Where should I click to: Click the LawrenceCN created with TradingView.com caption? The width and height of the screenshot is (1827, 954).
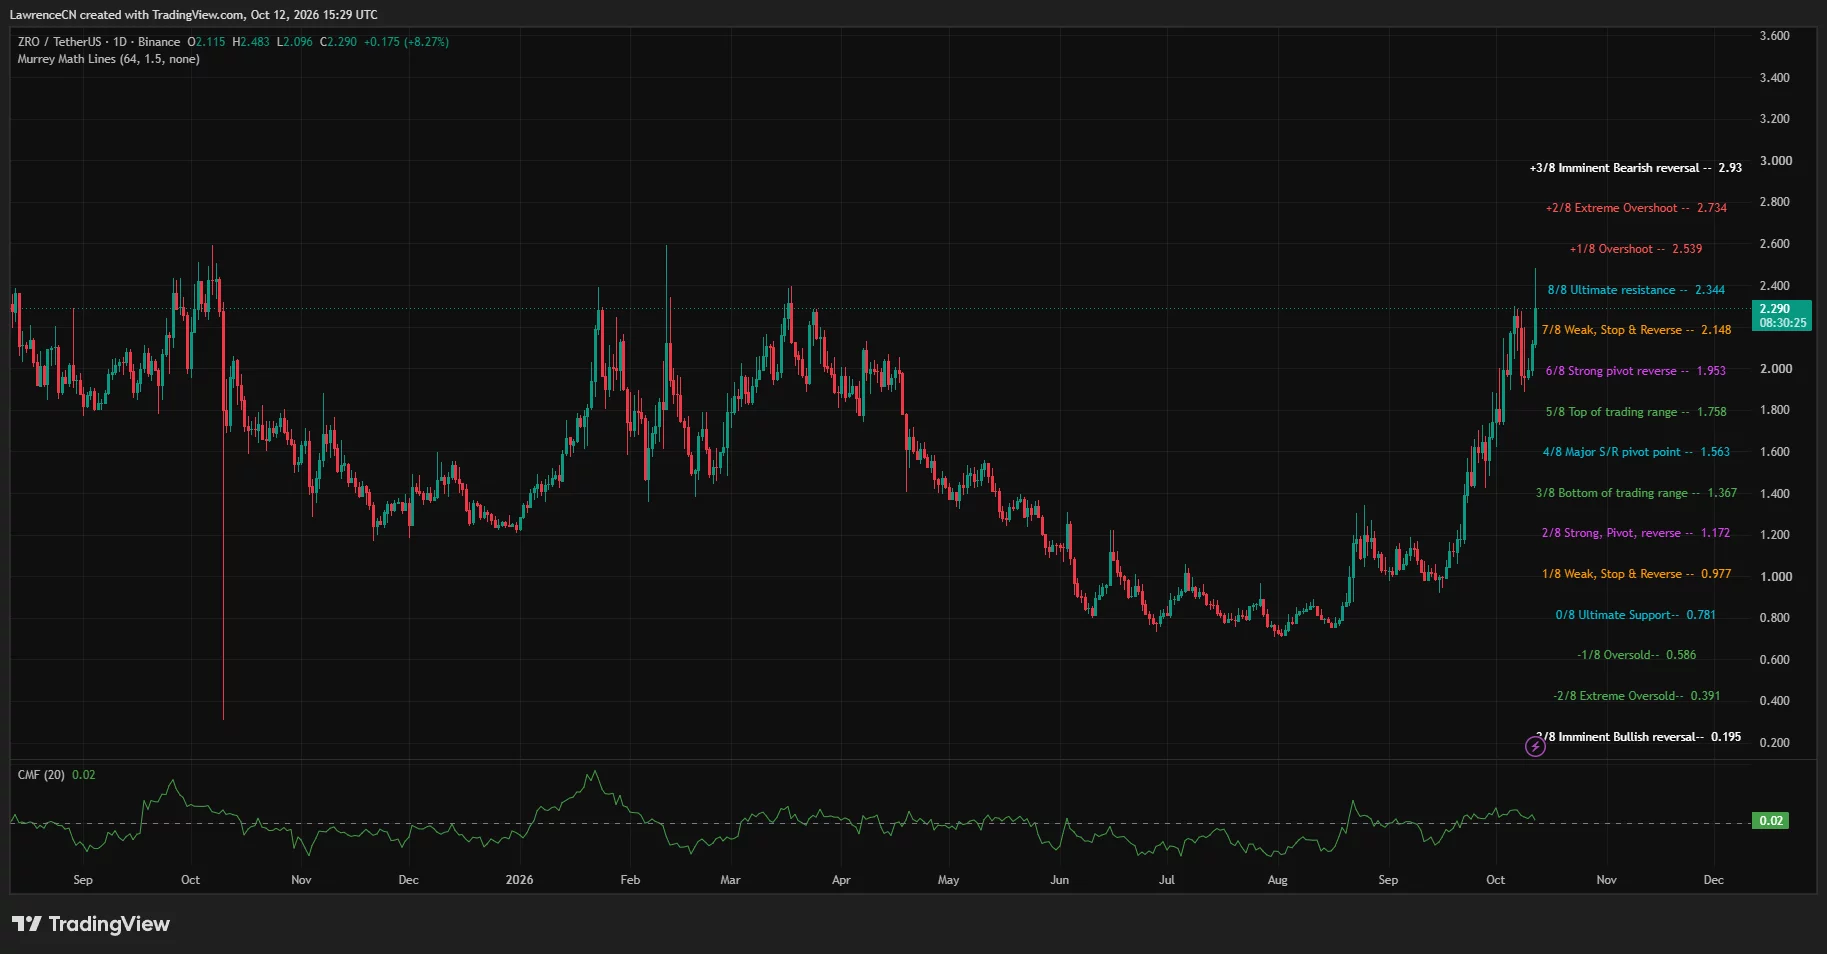pos(194,15)
